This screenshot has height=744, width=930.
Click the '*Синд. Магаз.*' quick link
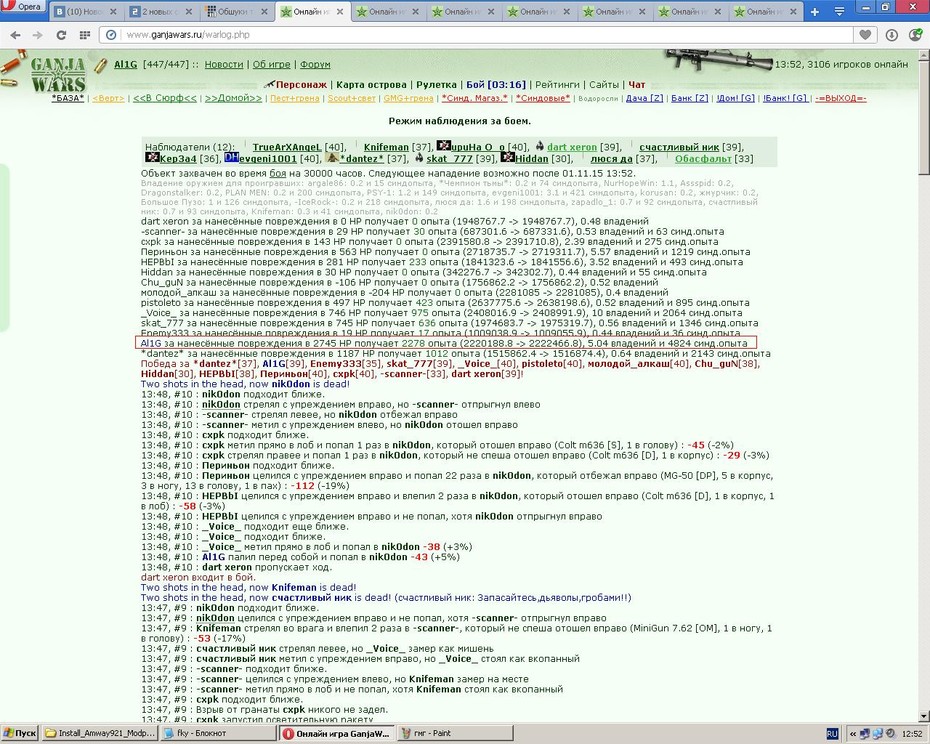474,98
